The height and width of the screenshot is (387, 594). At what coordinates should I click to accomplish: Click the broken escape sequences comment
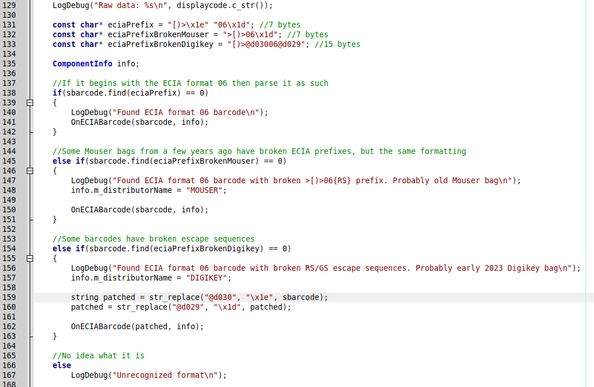tap(153, 239)
